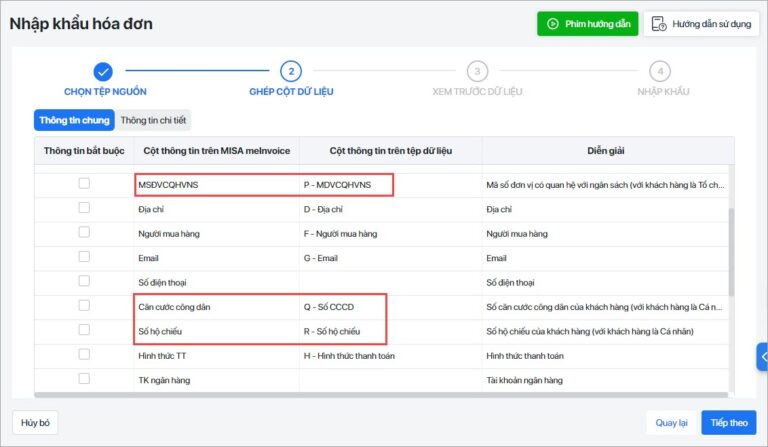This screenshot has width=768, height=447.
Task: Open dropdown showing H - Hình thức thanh toán
Action: pos(390,356)
